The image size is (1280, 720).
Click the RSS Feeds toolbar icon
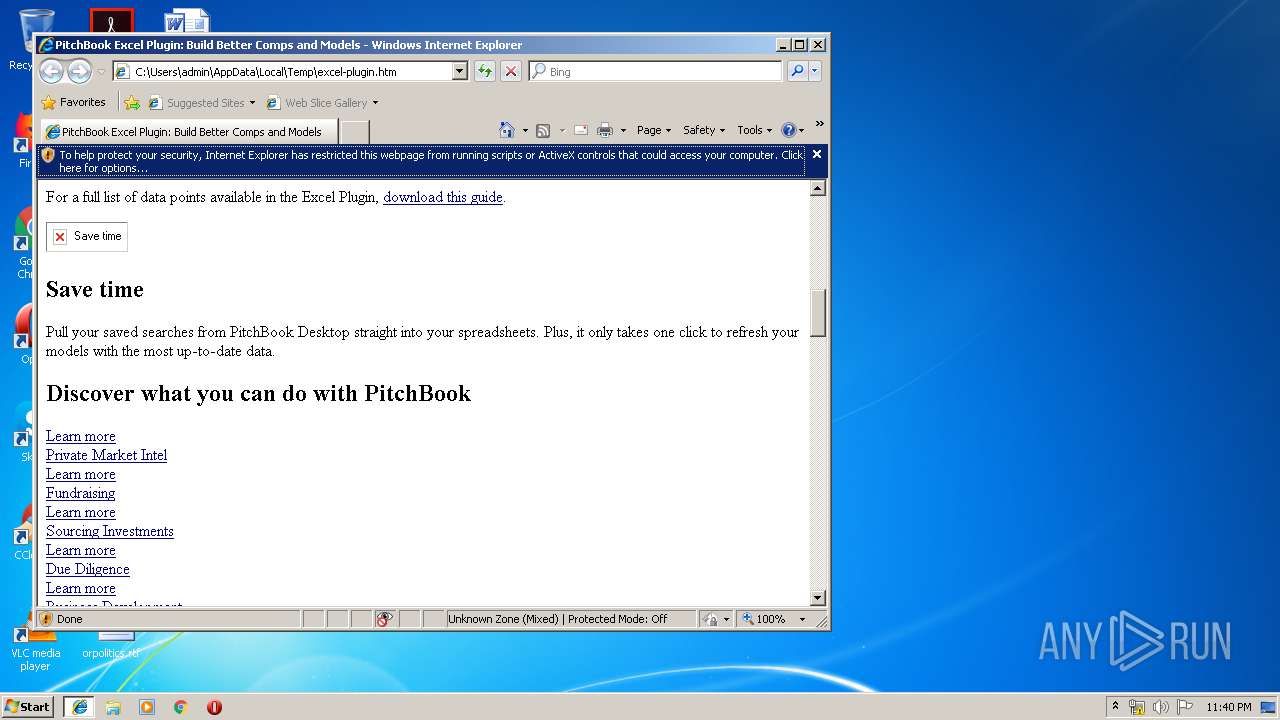543,130
